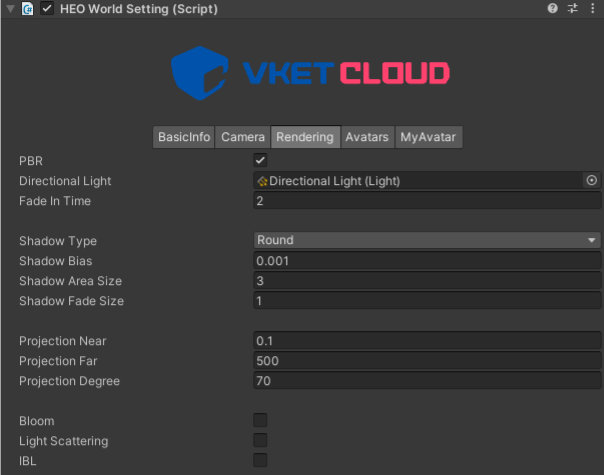Enable the Bloom checkbox
The height and width of the screenshot is (475, 604).
coord(260,421)
